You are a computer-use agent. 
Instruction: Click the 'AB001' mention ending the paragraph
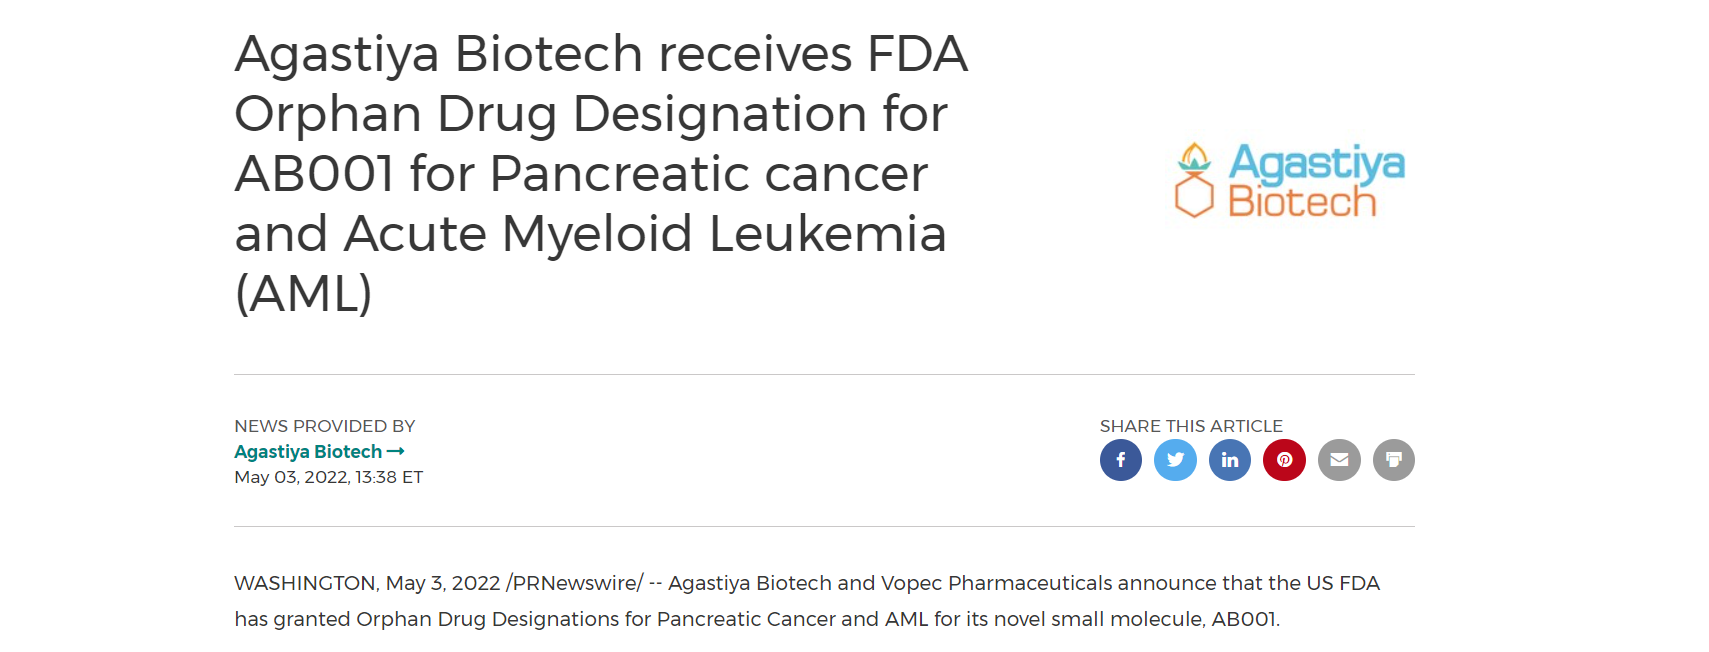point(1243,619)
